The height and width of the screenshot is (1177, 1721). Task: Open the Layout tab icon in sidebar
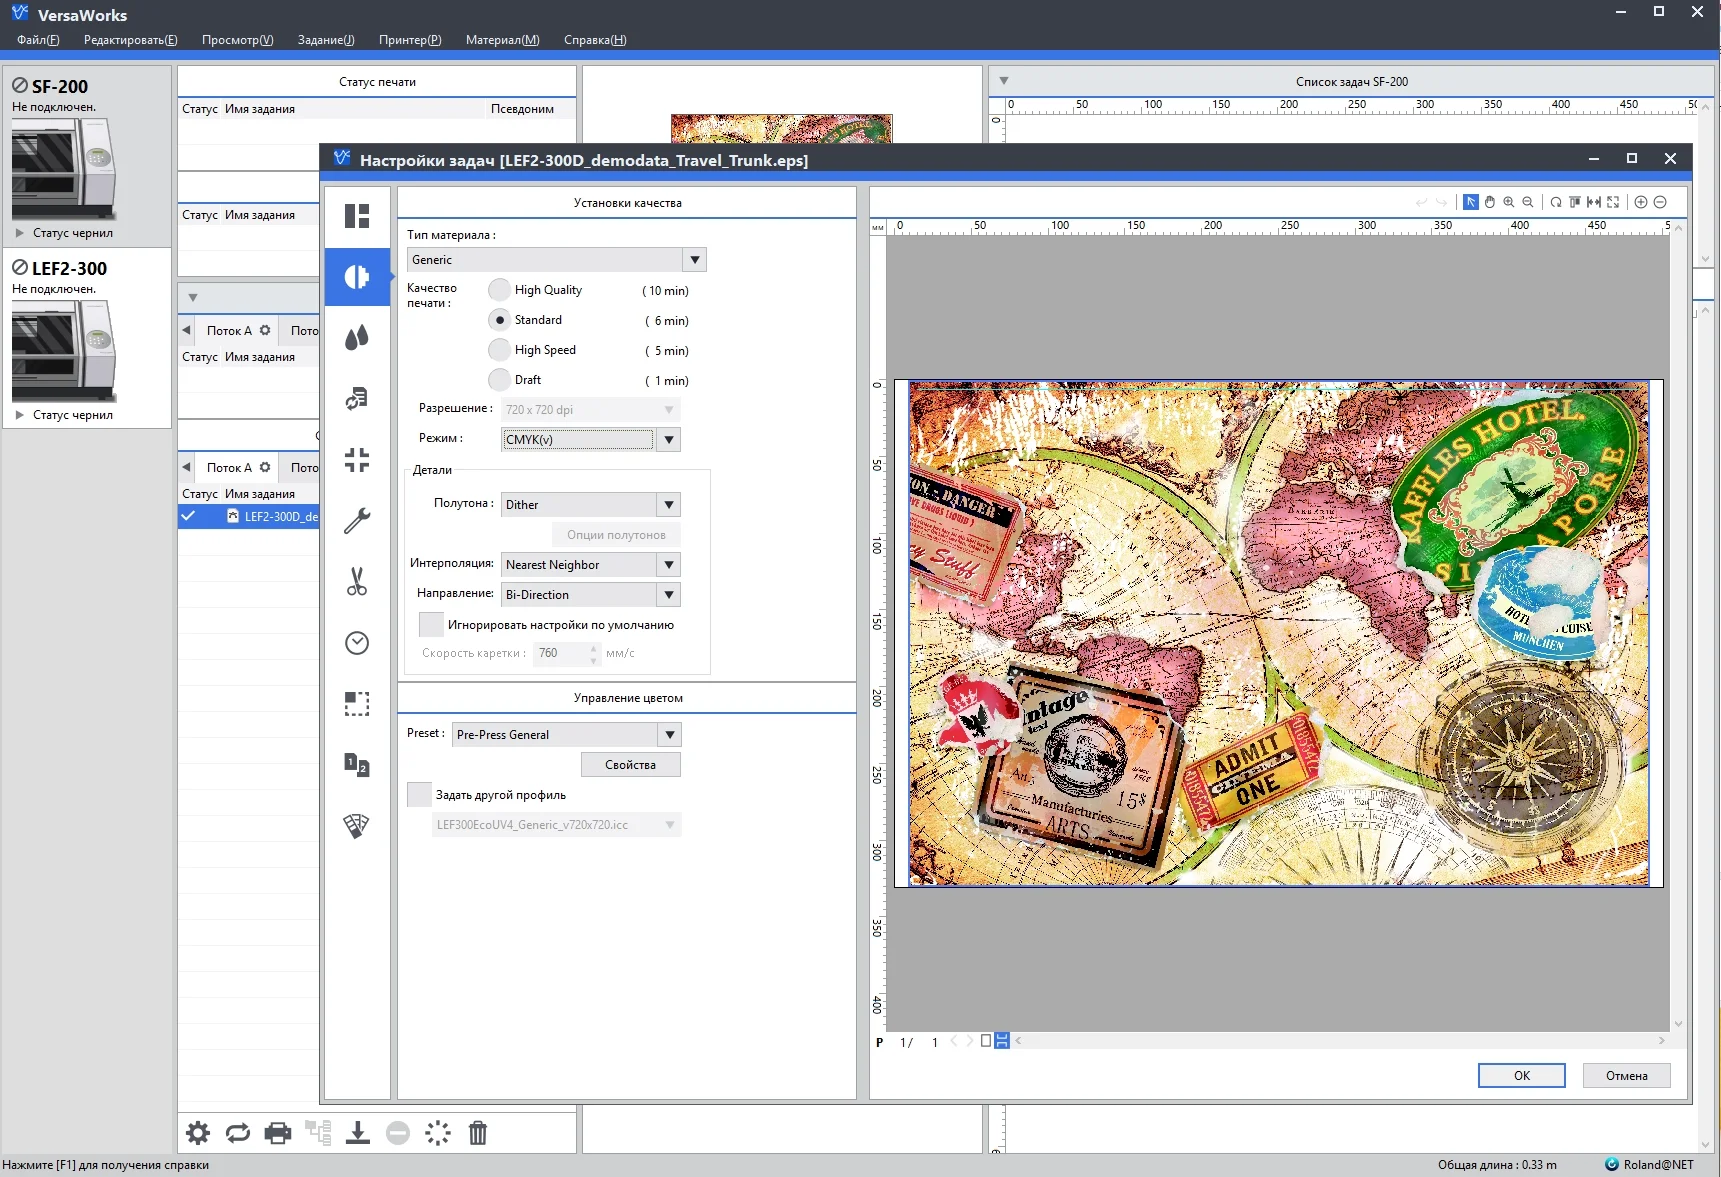click(357, 216)
